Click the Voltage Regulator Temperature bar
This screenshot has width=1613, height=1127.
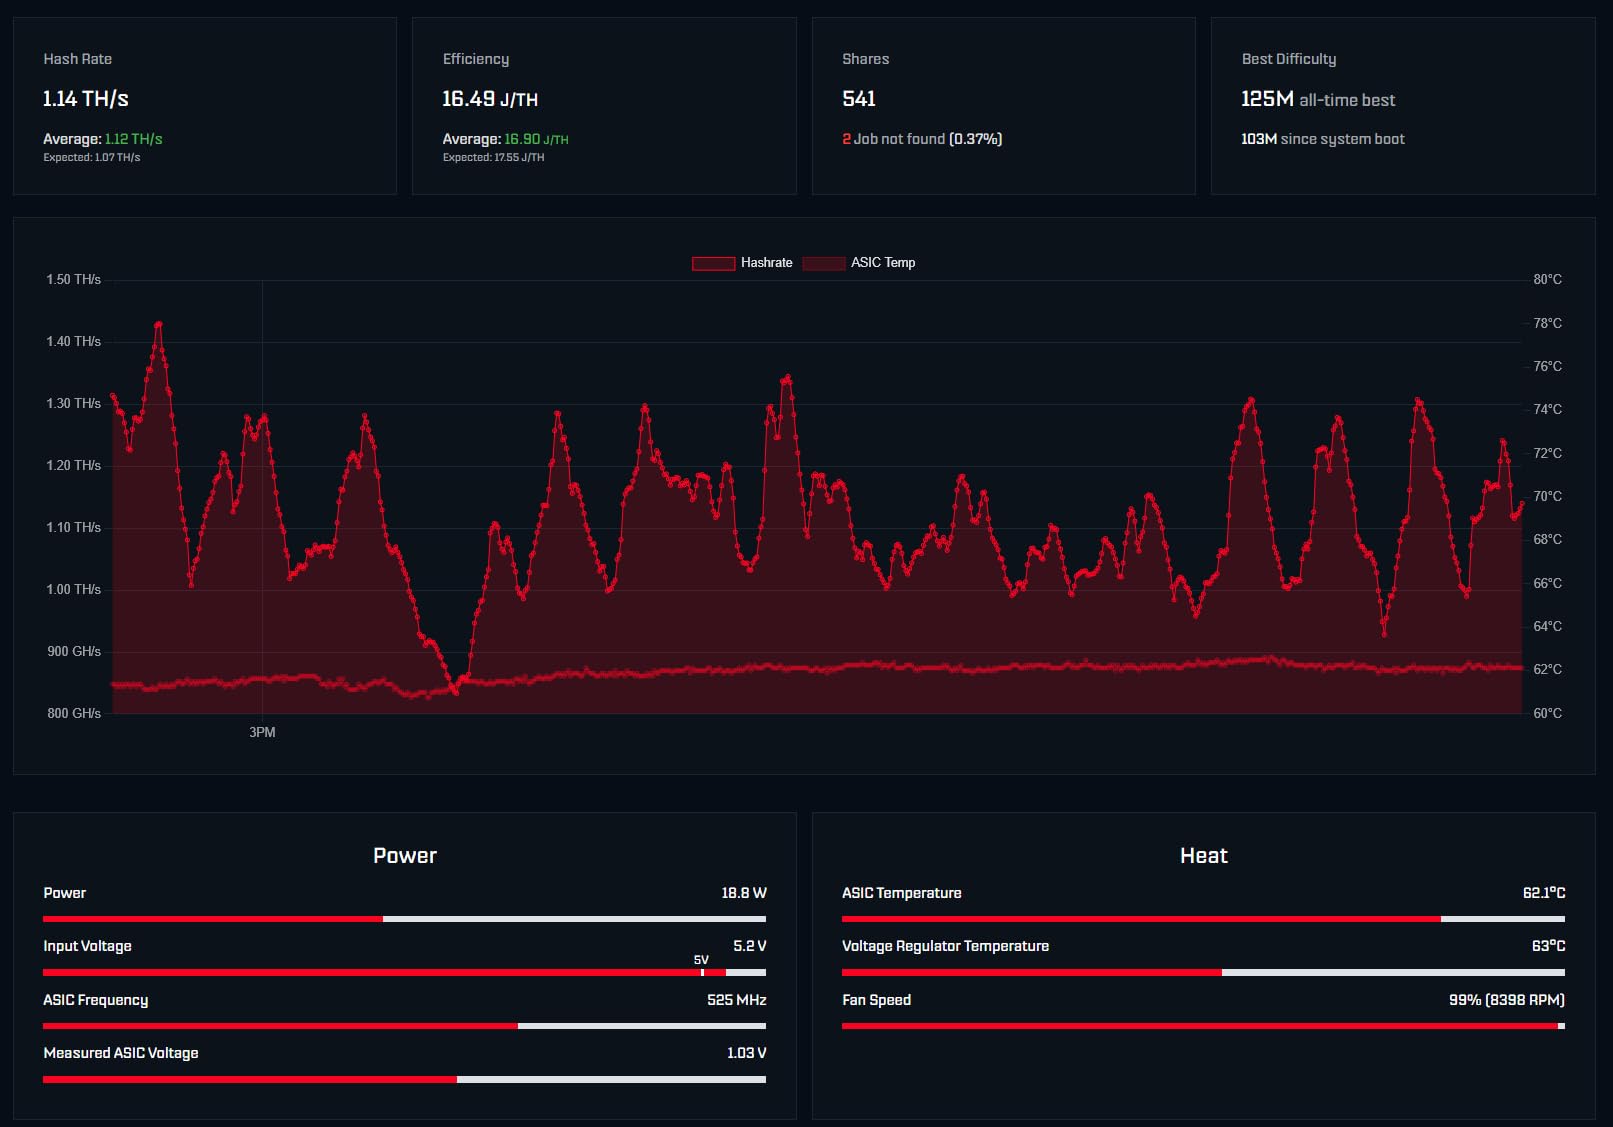click(x=1203, y=972)
